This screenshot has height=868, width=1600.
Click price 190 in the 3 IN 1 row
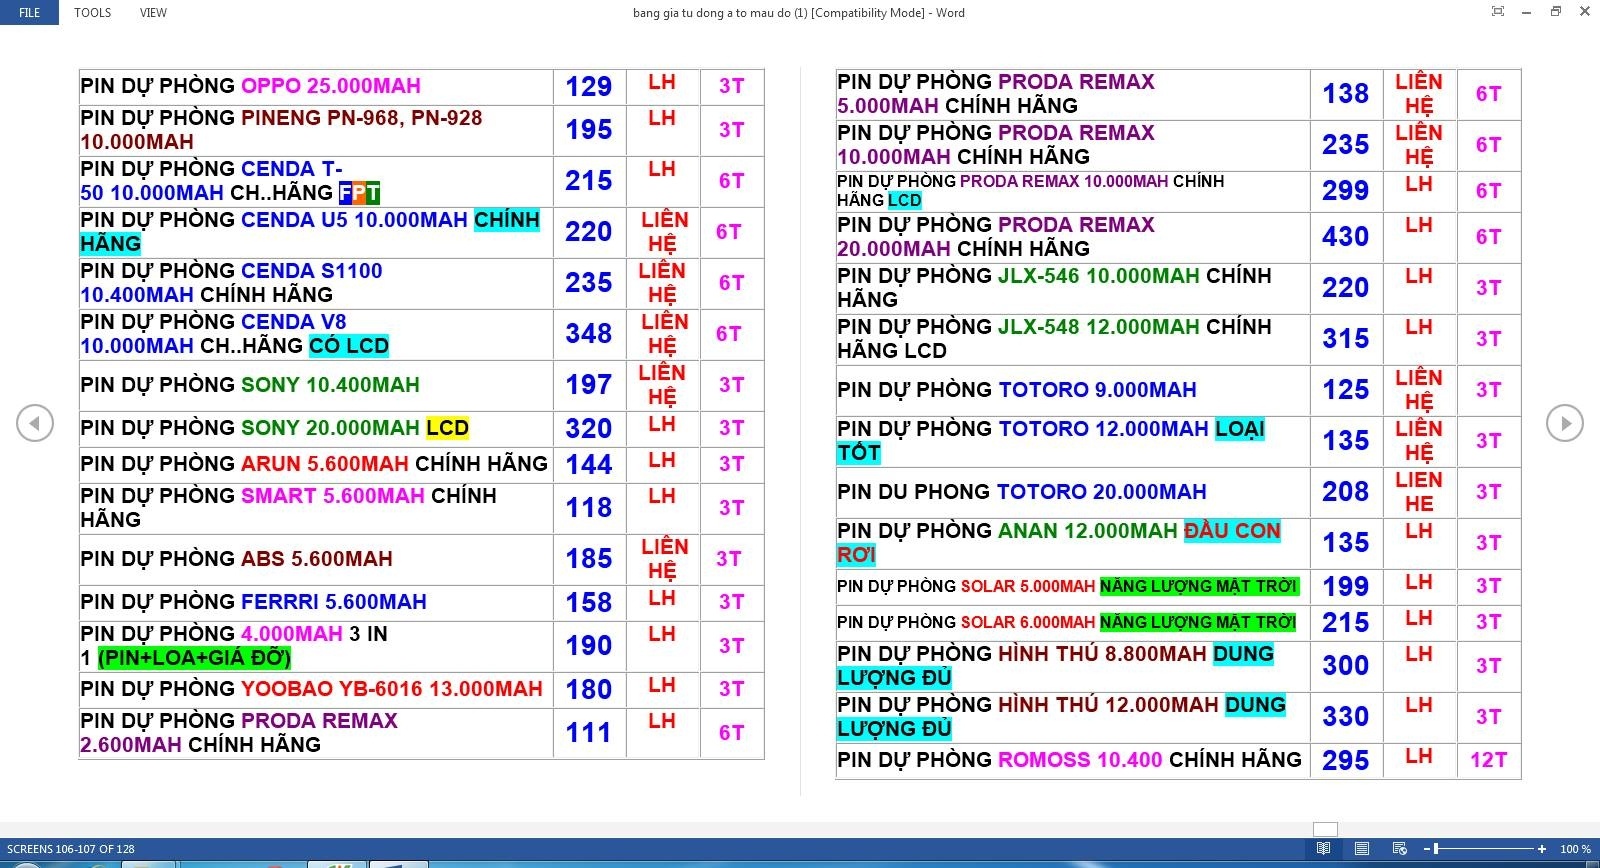coord(589,645)
